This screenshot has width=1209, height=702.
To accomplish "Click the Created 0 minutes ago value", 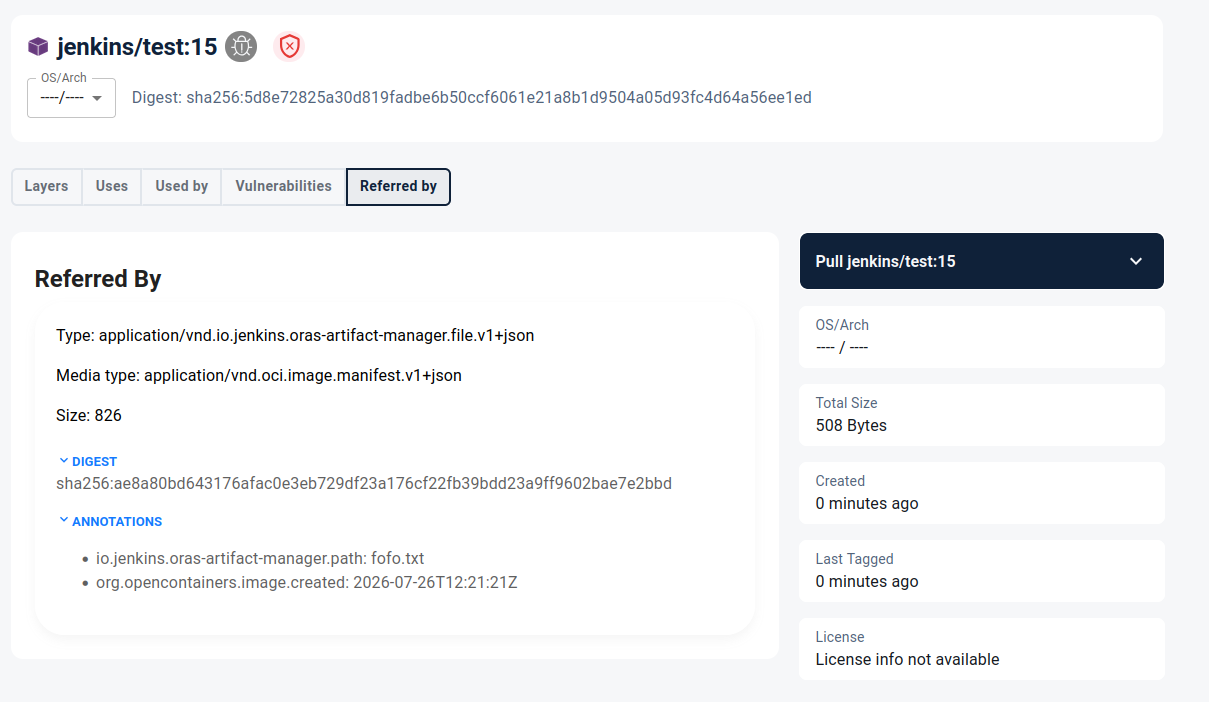I will (867, 503).
